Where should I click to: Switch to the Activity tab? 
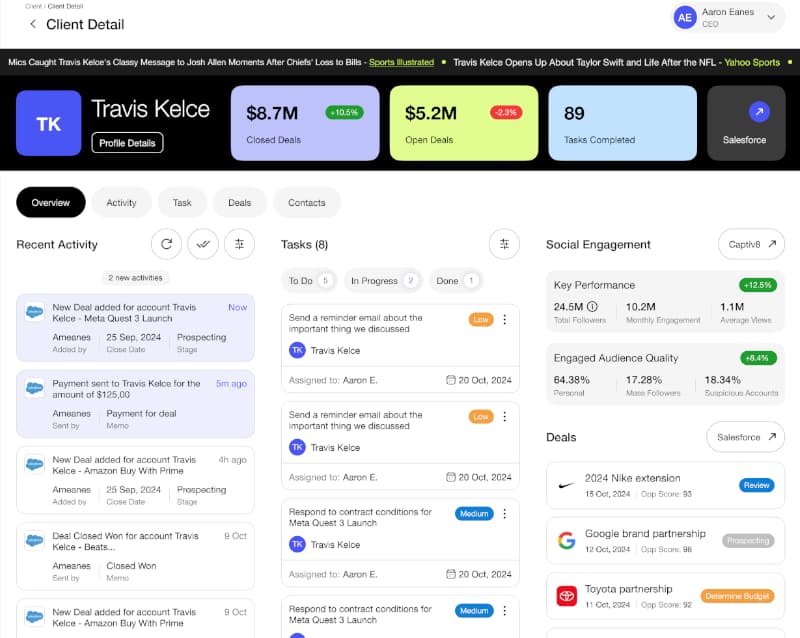[121, 203]
